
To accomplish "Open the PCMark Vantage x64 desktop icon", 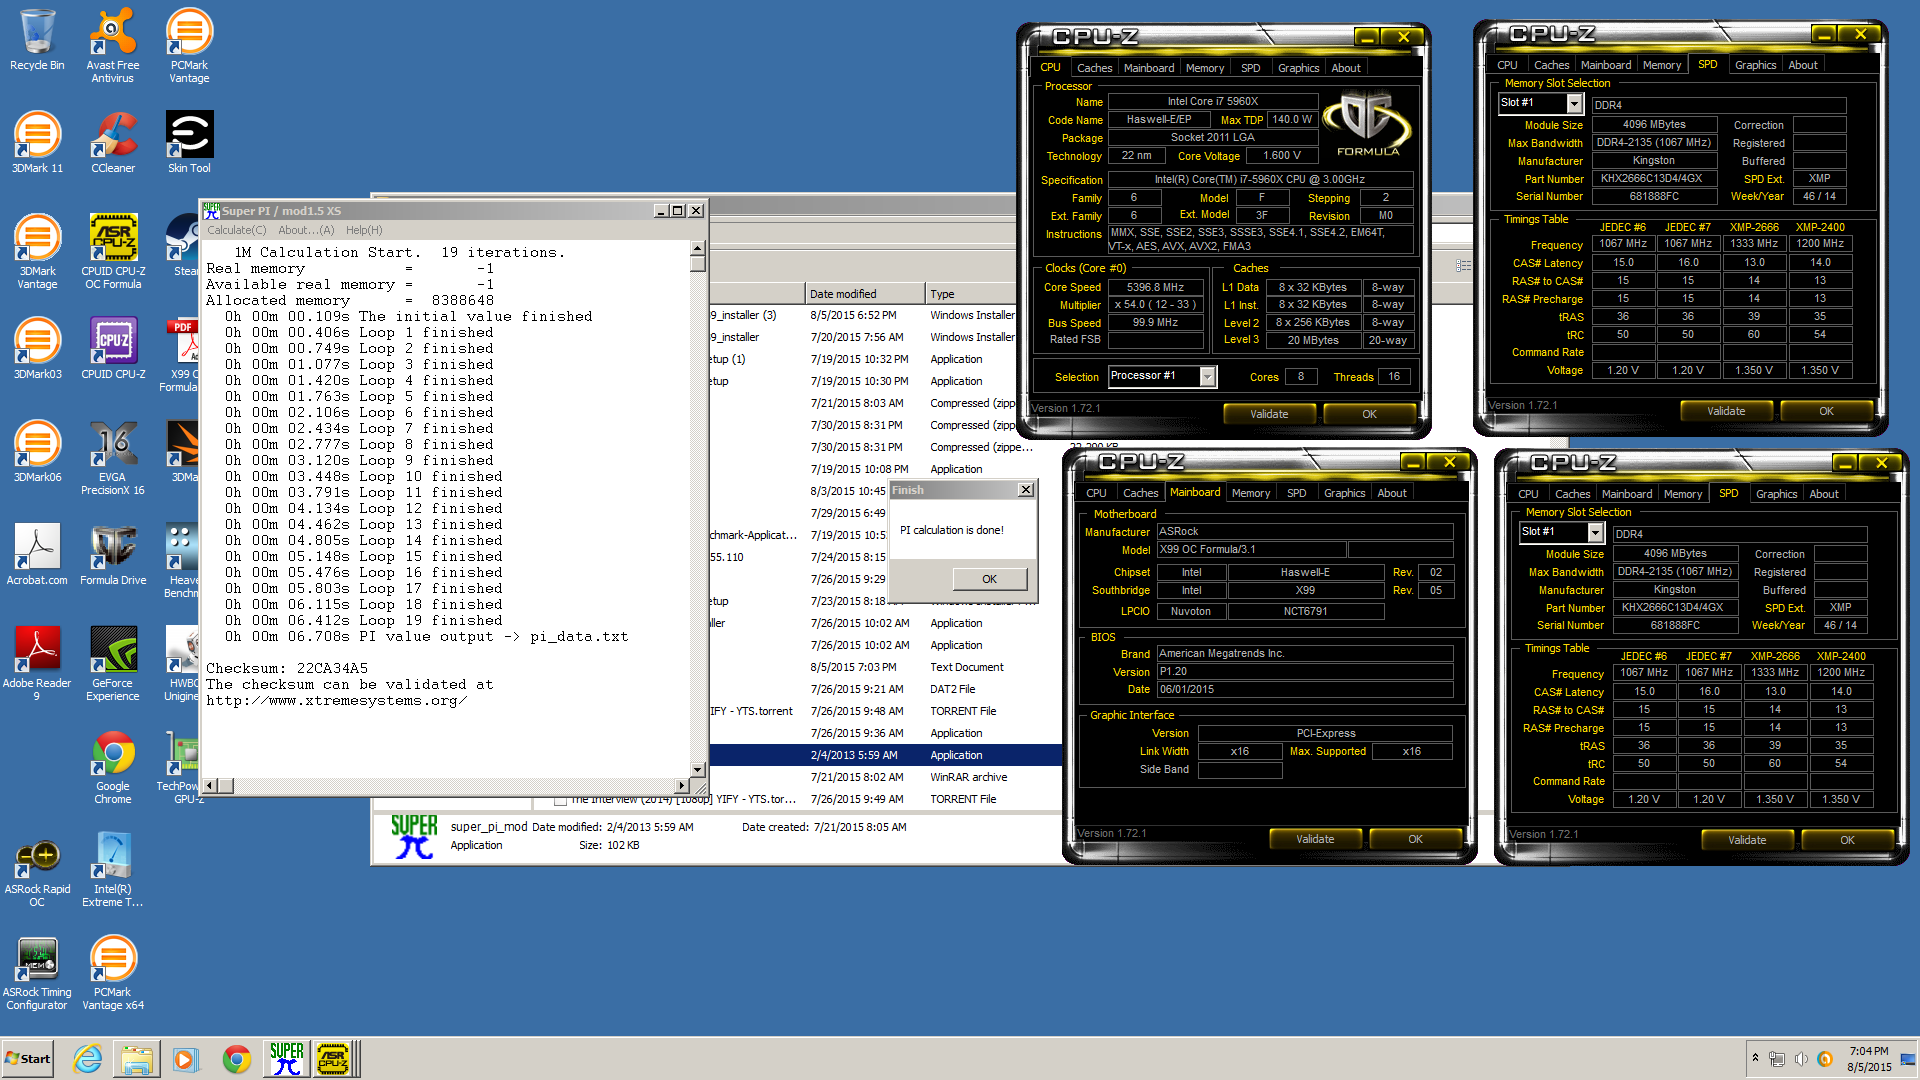I will point(113,973).
